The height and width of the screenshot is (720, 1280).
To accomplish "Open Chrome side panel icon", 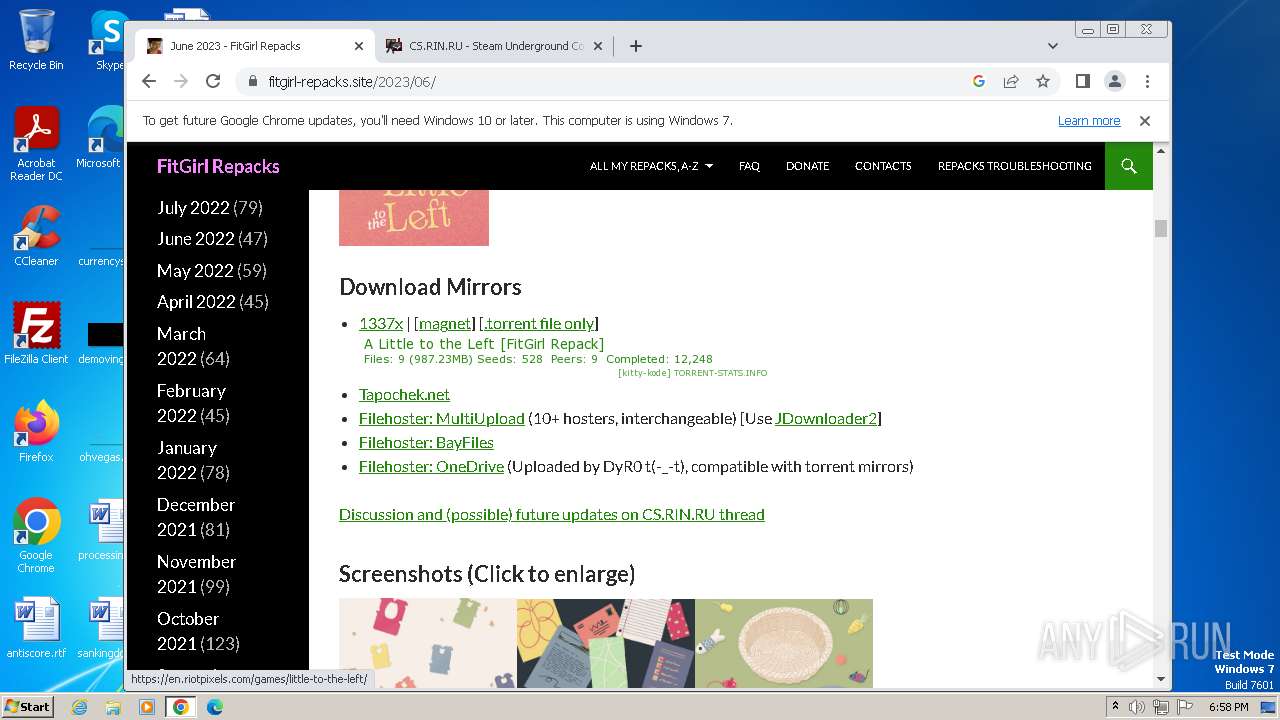I will pyautogui.click(x=1082, y=81).
